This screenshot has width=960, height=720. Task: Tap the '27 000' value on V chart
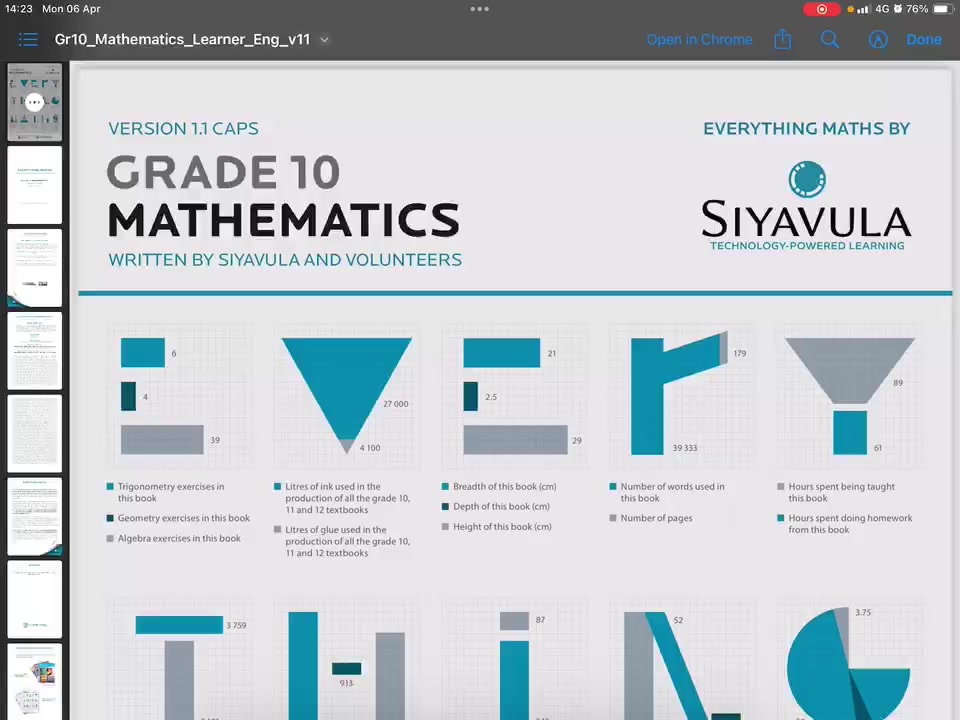pos(396,404)
